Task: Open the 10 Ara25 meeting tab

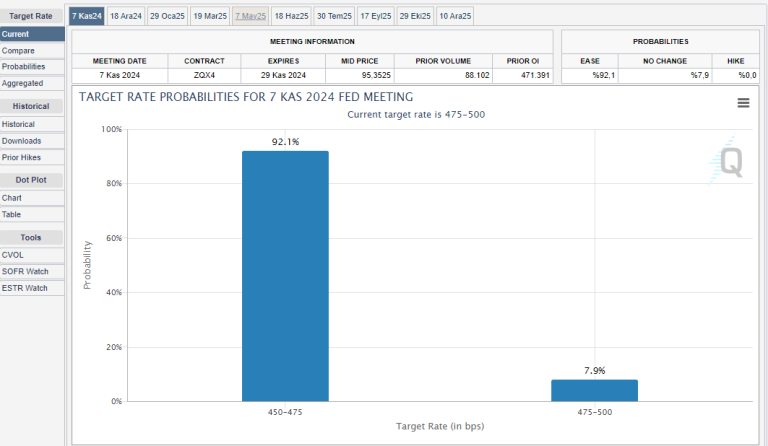Action: point(455,16)
